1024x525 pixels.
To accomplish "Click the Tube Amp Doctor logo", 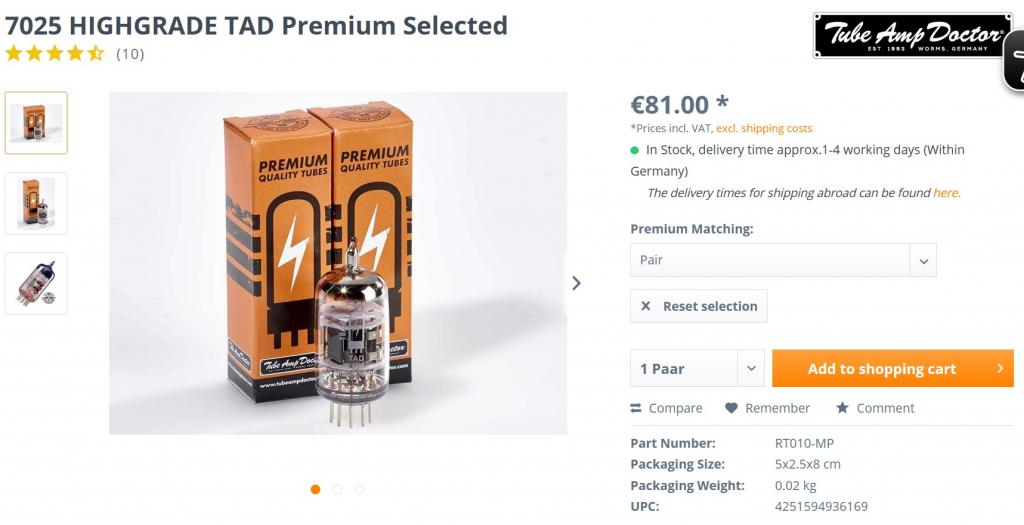I will 911,36.
